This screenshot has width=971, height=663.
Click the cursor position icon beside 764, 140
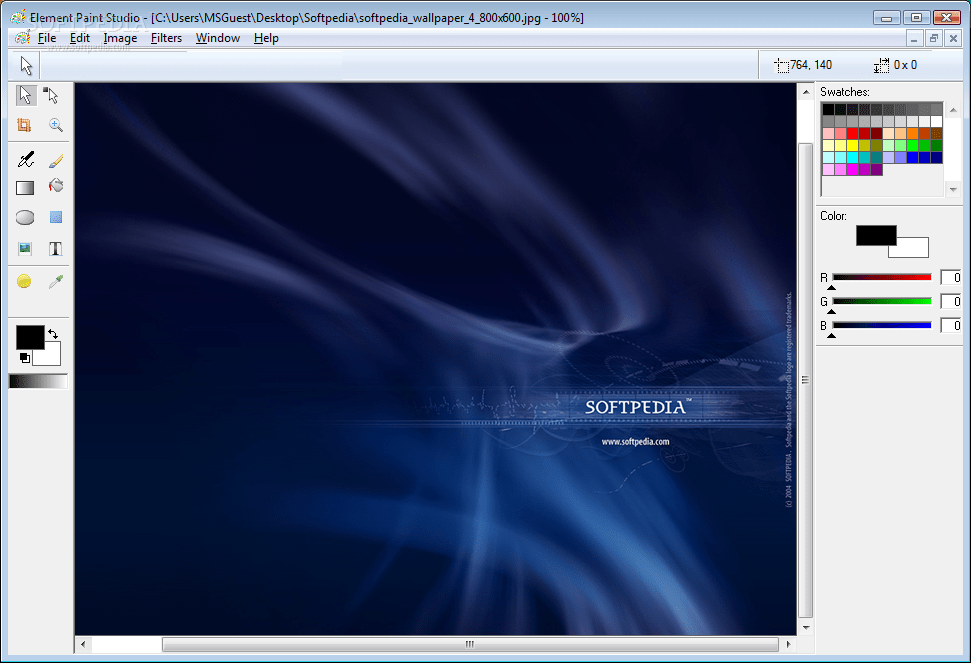[x=782, y=65]
